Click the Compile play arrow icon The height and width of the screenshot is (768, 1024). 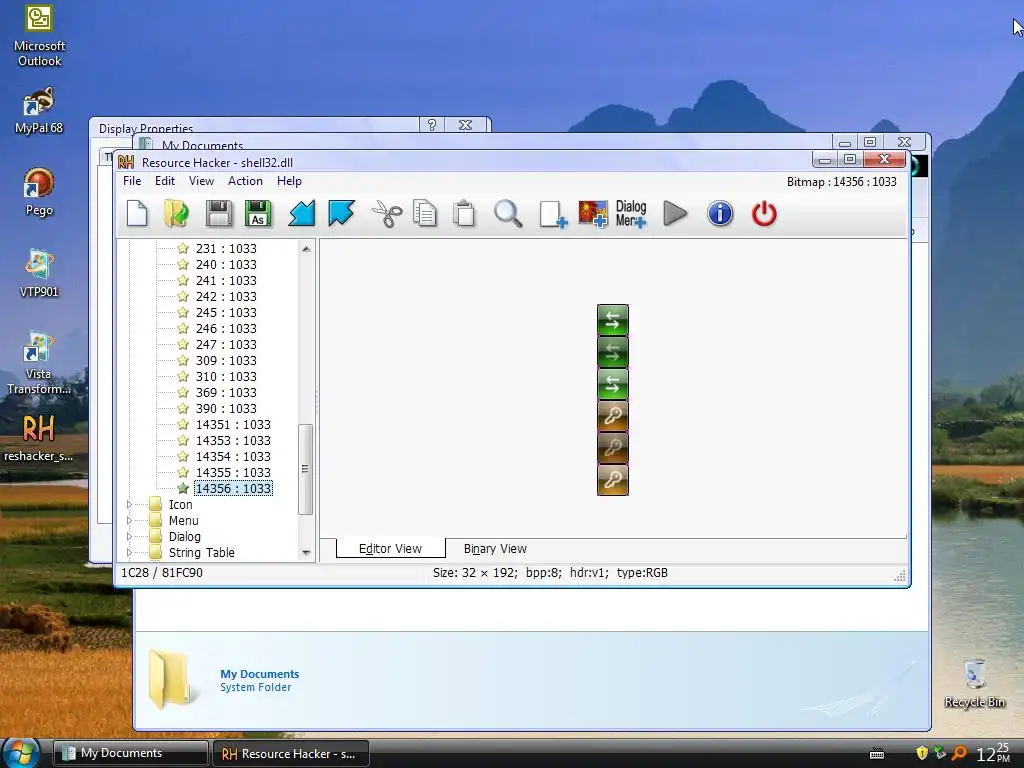click(x=675, y=214)
